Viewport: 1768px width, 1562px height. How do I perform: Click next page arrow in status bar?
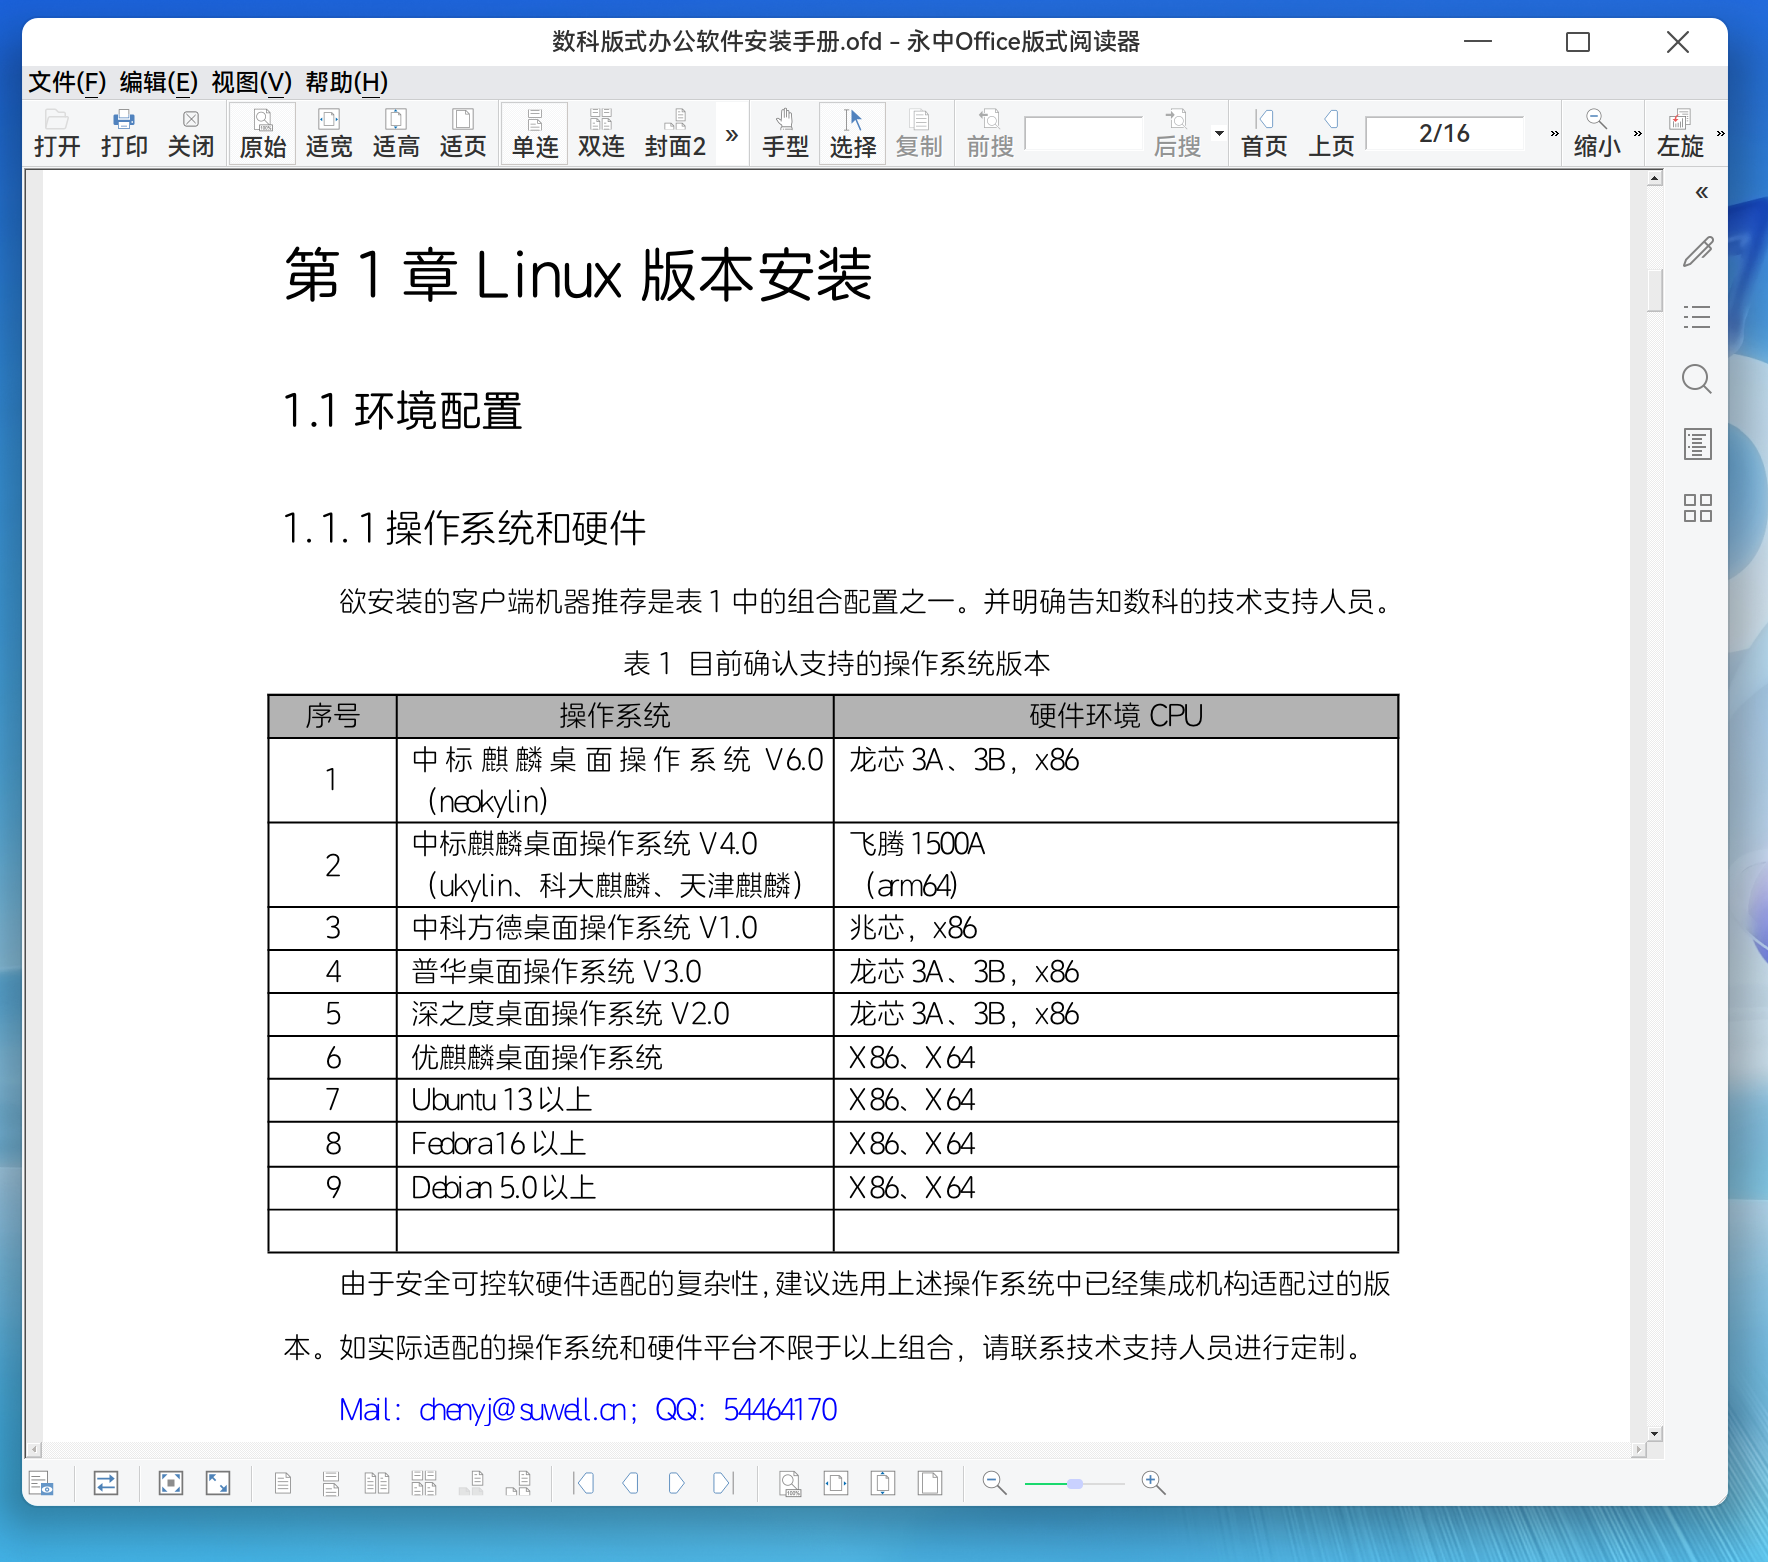click(677, 1483)
